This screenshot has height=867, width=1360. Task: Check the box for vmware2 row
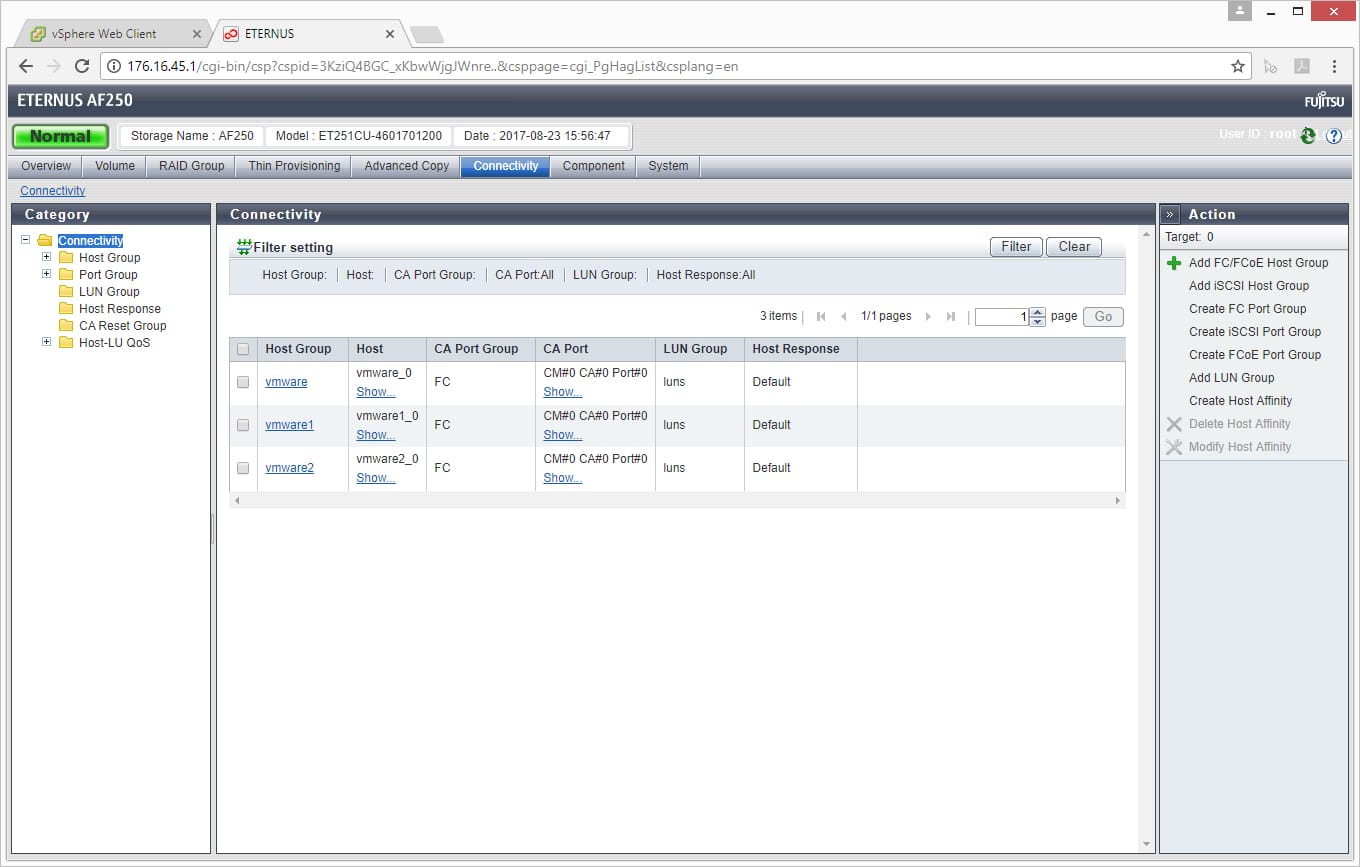243,468
